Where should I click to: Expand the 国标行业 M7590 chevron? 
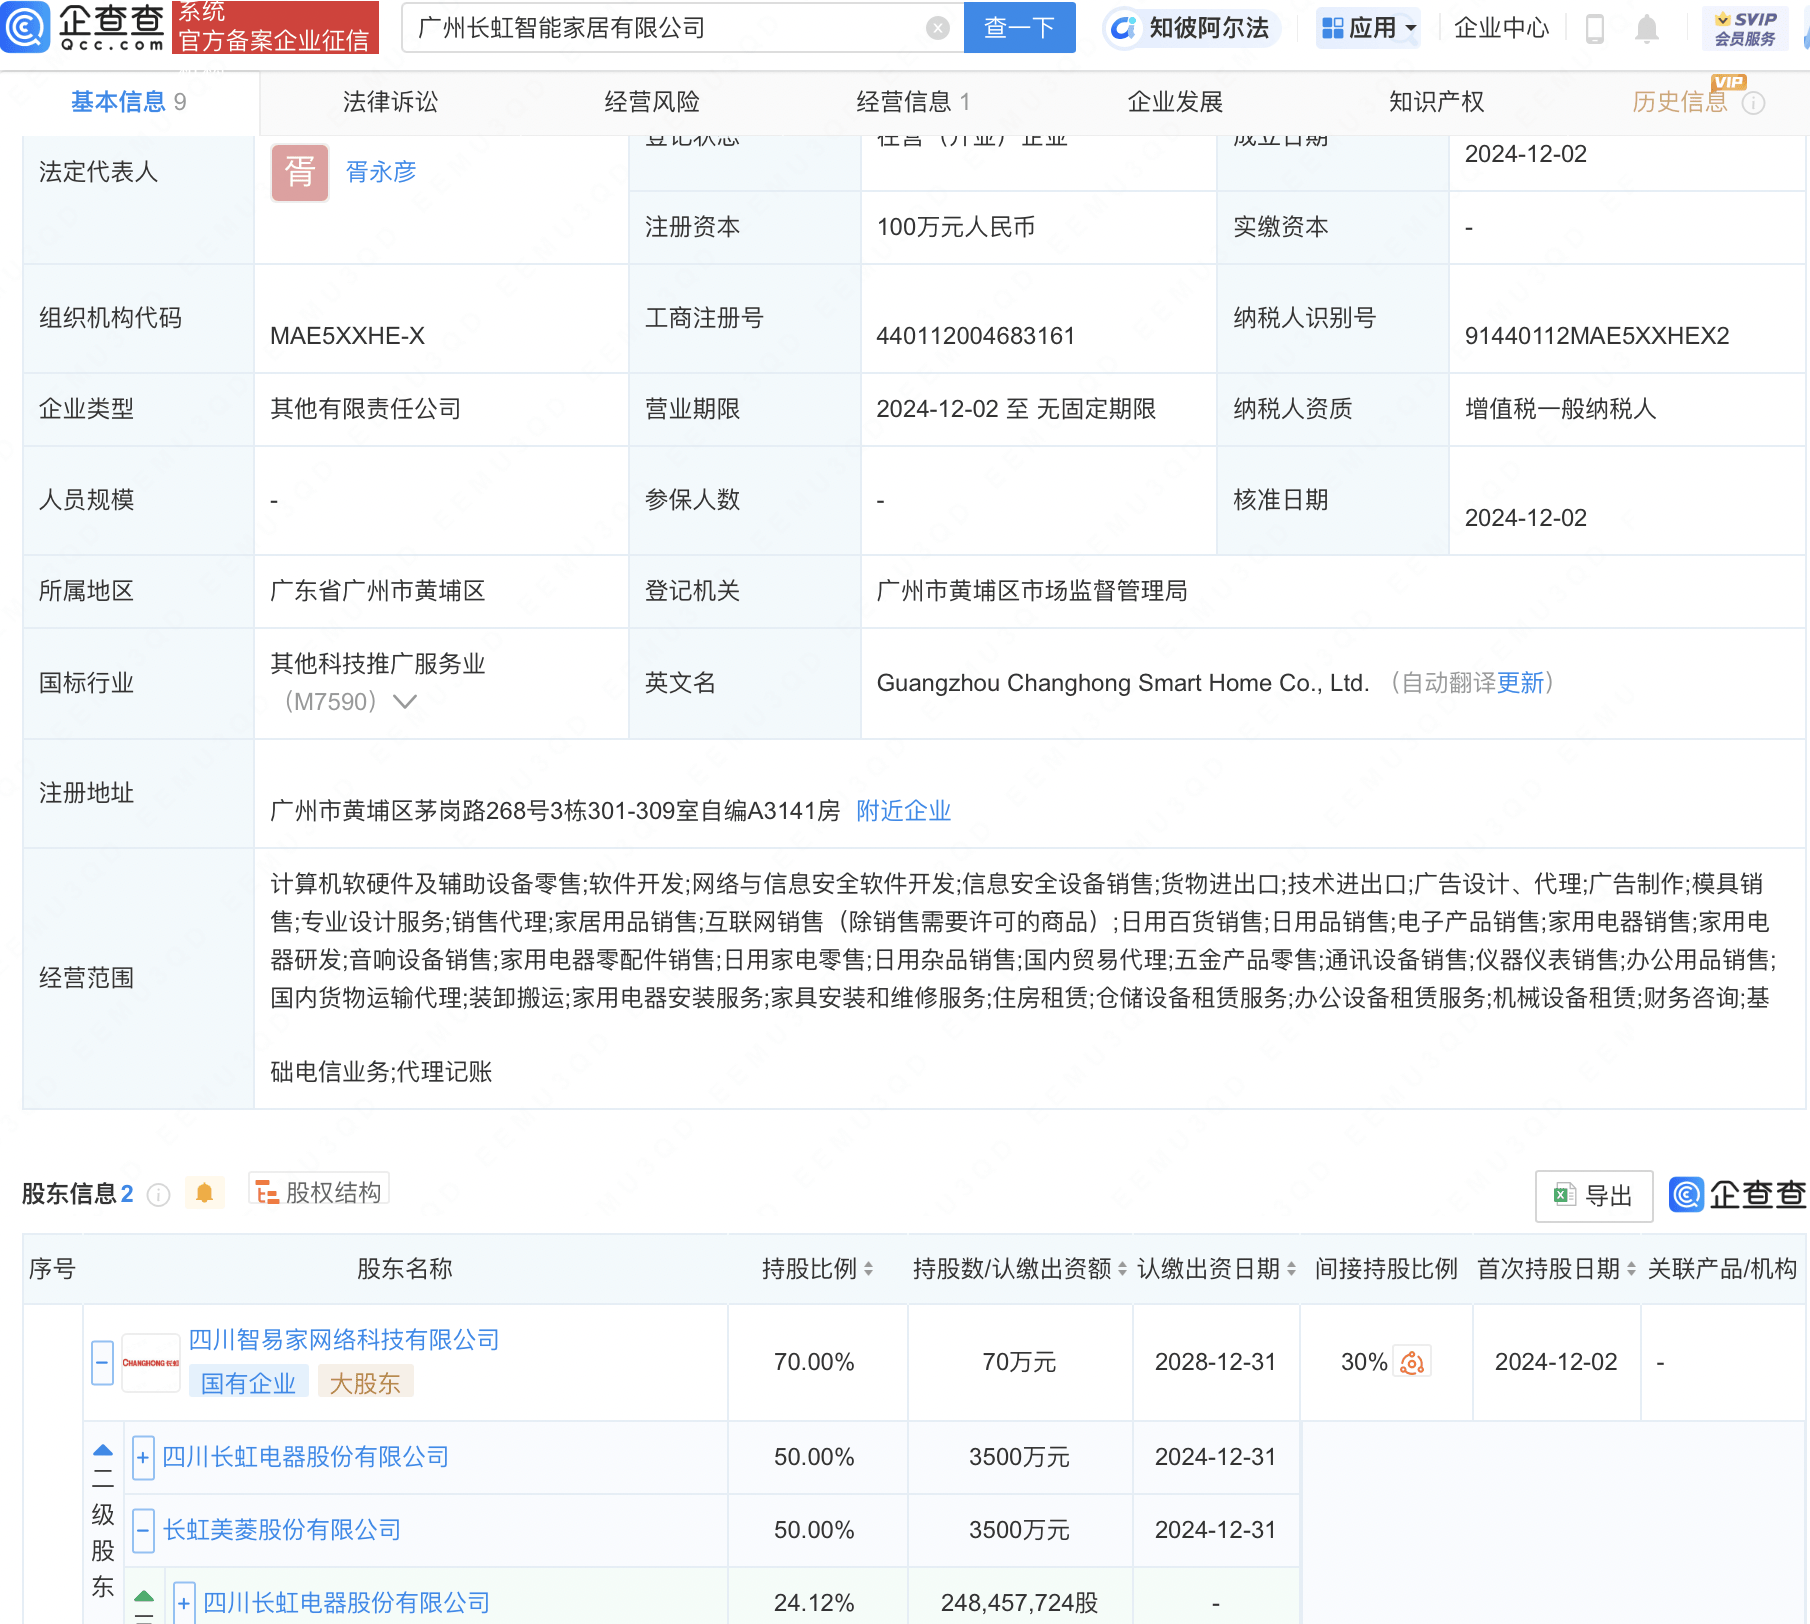pyautogui.click(x=405, y=702)
